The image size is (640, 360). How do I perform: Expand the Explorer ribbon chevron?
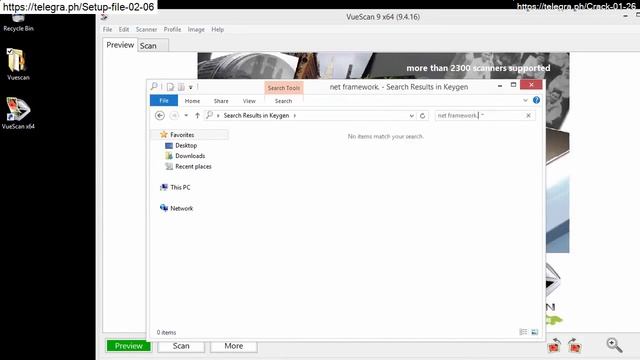[x=525, y=100]
